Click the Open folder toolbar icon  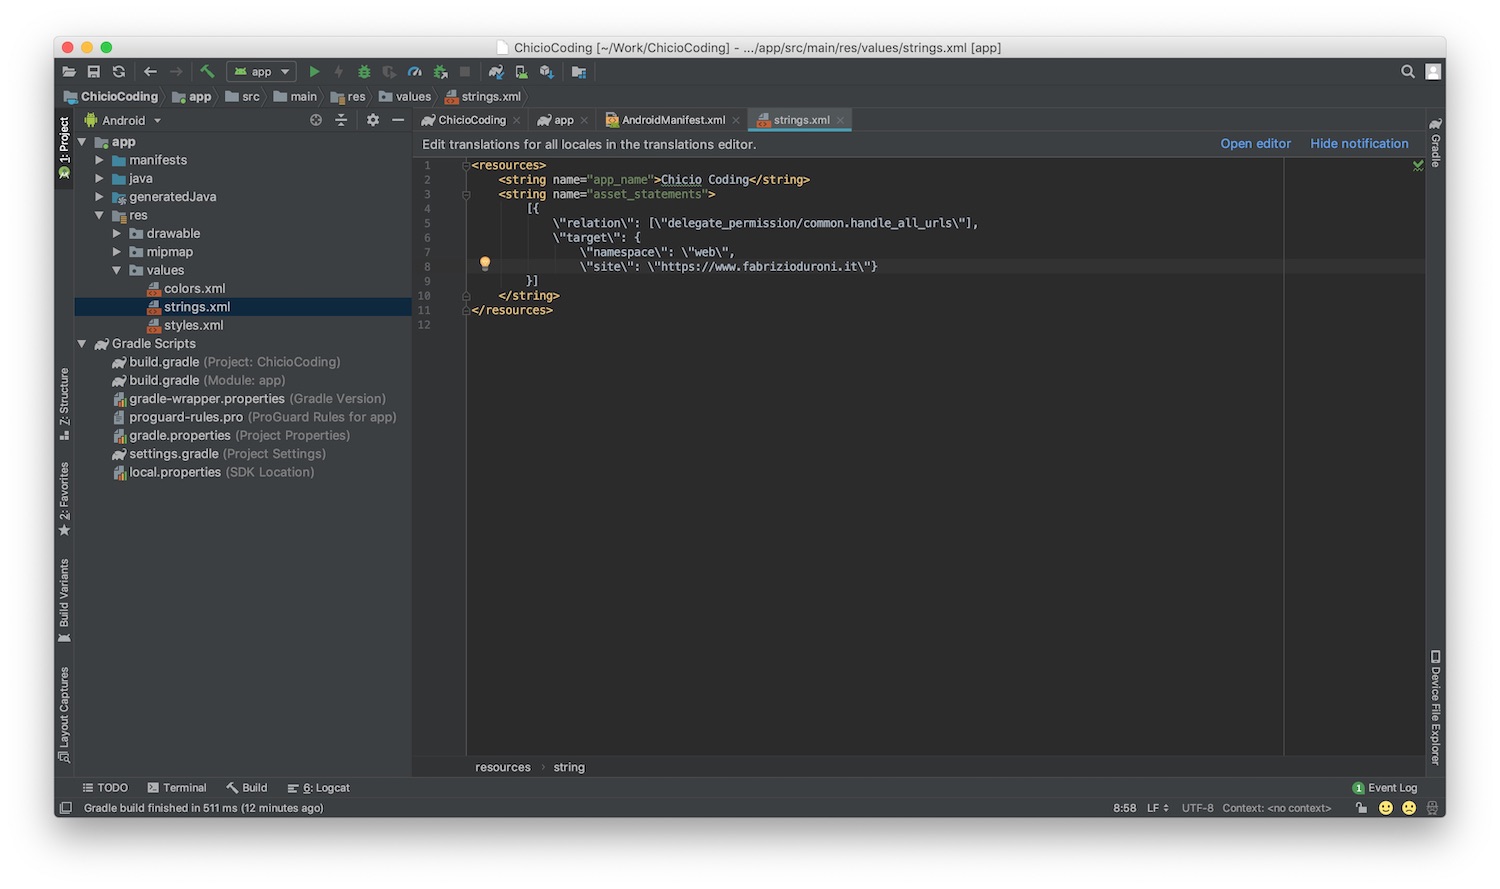[x=69, y=72]
